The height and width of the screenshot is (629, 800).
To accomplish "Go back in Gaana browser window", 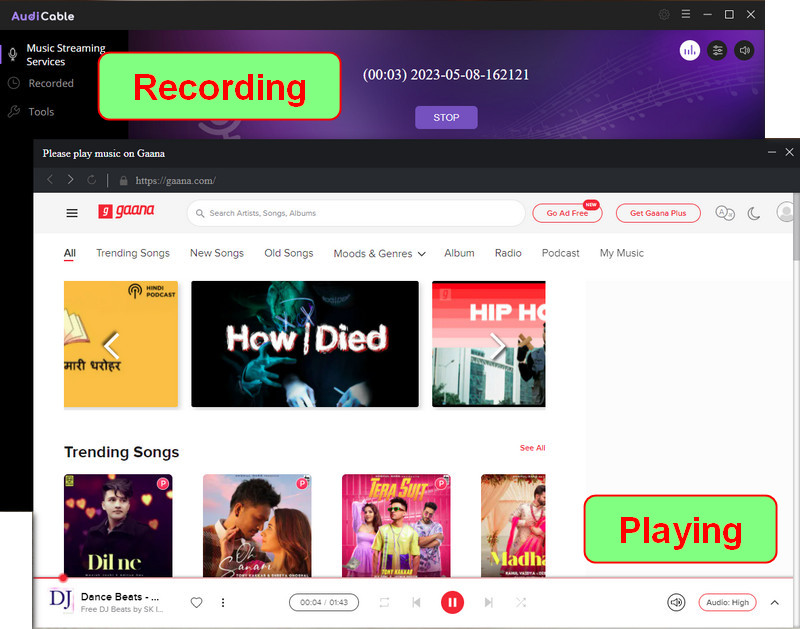I will tap(50, 180).
